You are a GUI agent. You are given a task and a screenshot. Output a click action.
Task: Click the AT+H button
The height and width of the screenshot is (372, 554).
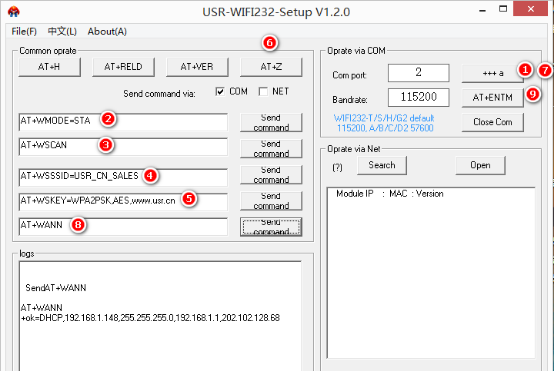(49, 67)
